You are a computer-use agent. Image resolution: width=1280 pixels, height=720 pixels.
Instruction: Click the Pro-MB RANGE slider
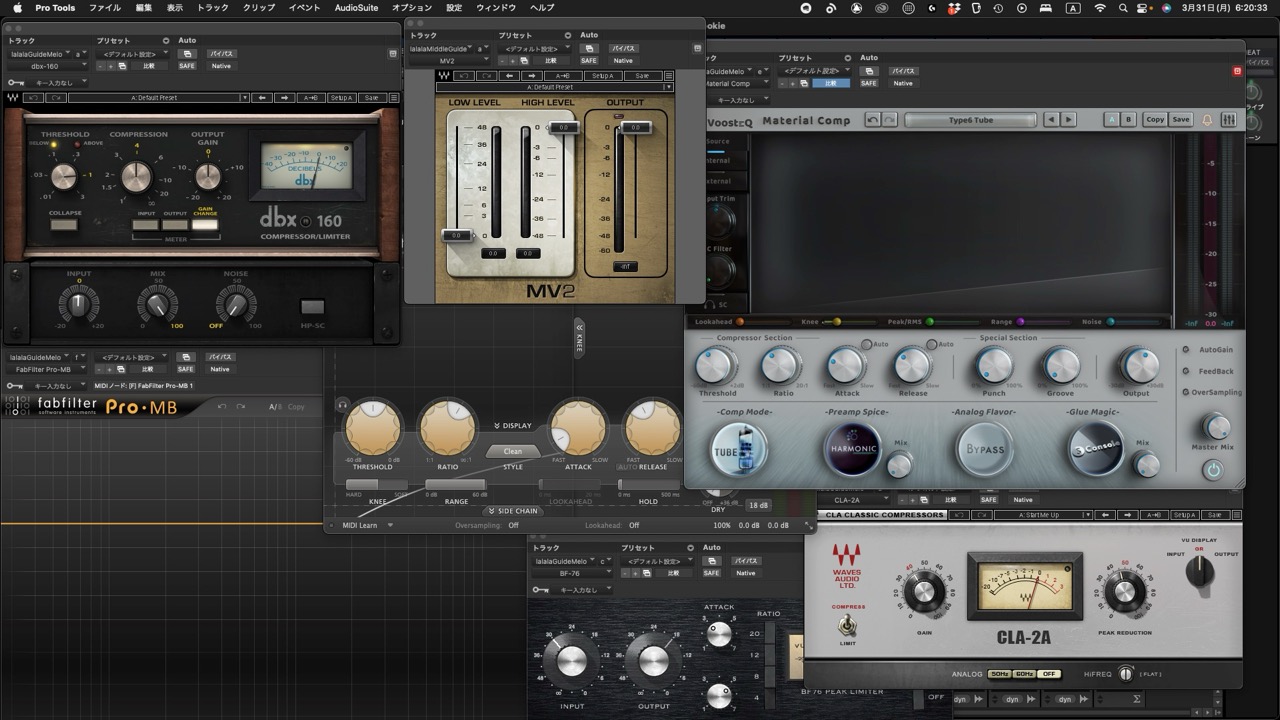click(456, 484)
